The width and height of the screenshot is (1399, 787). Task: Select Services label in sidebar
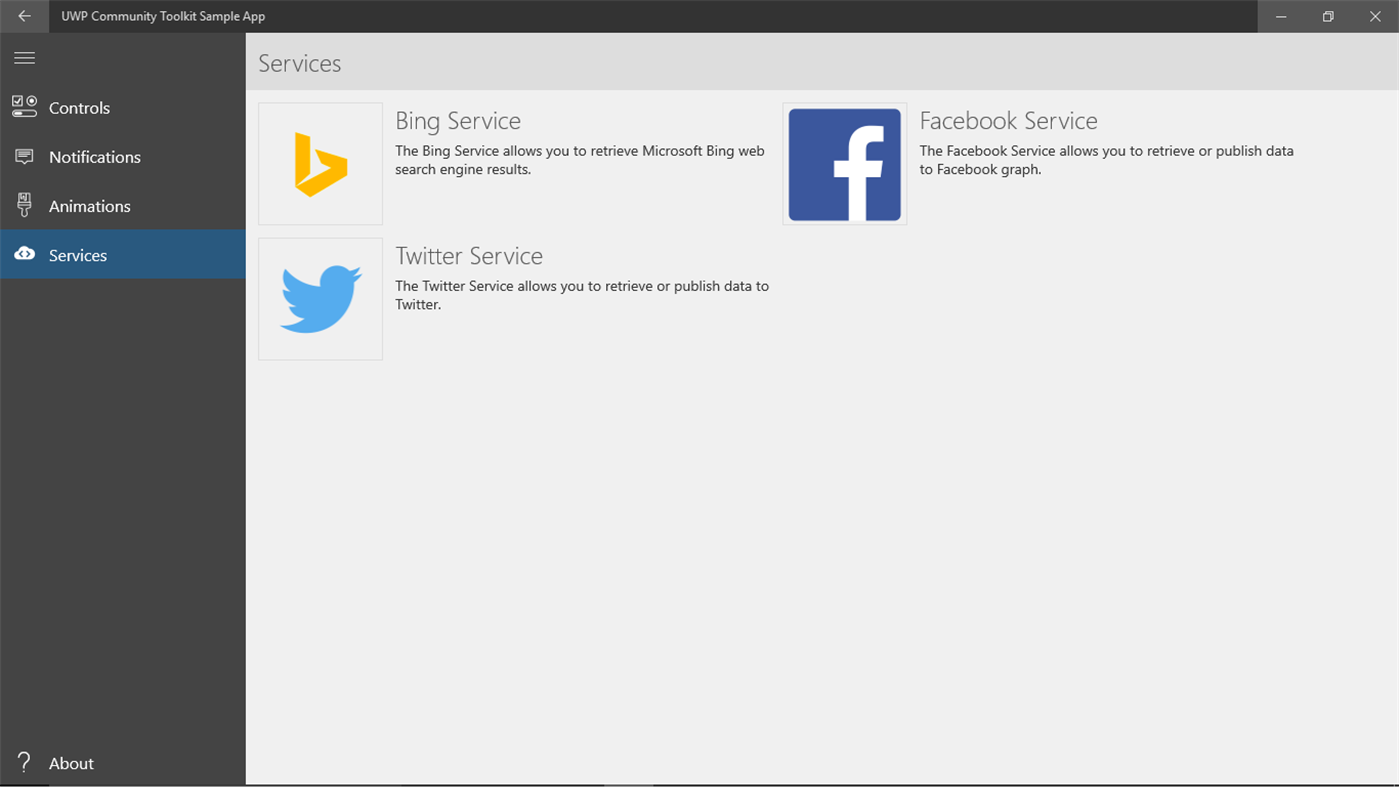pyautogui.click(x=78, y=255)
